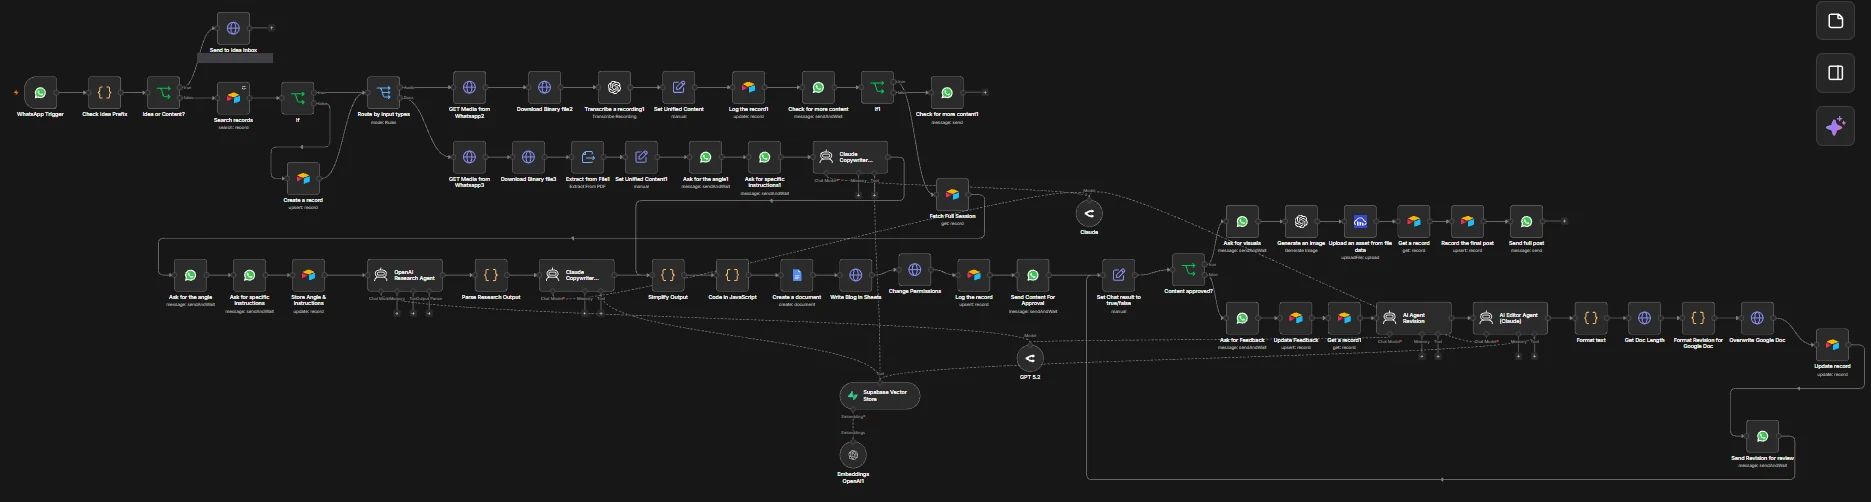Screen dimensions: 1871x502
Task: Select the Simplify Output code node
Action: click(668, 275)
